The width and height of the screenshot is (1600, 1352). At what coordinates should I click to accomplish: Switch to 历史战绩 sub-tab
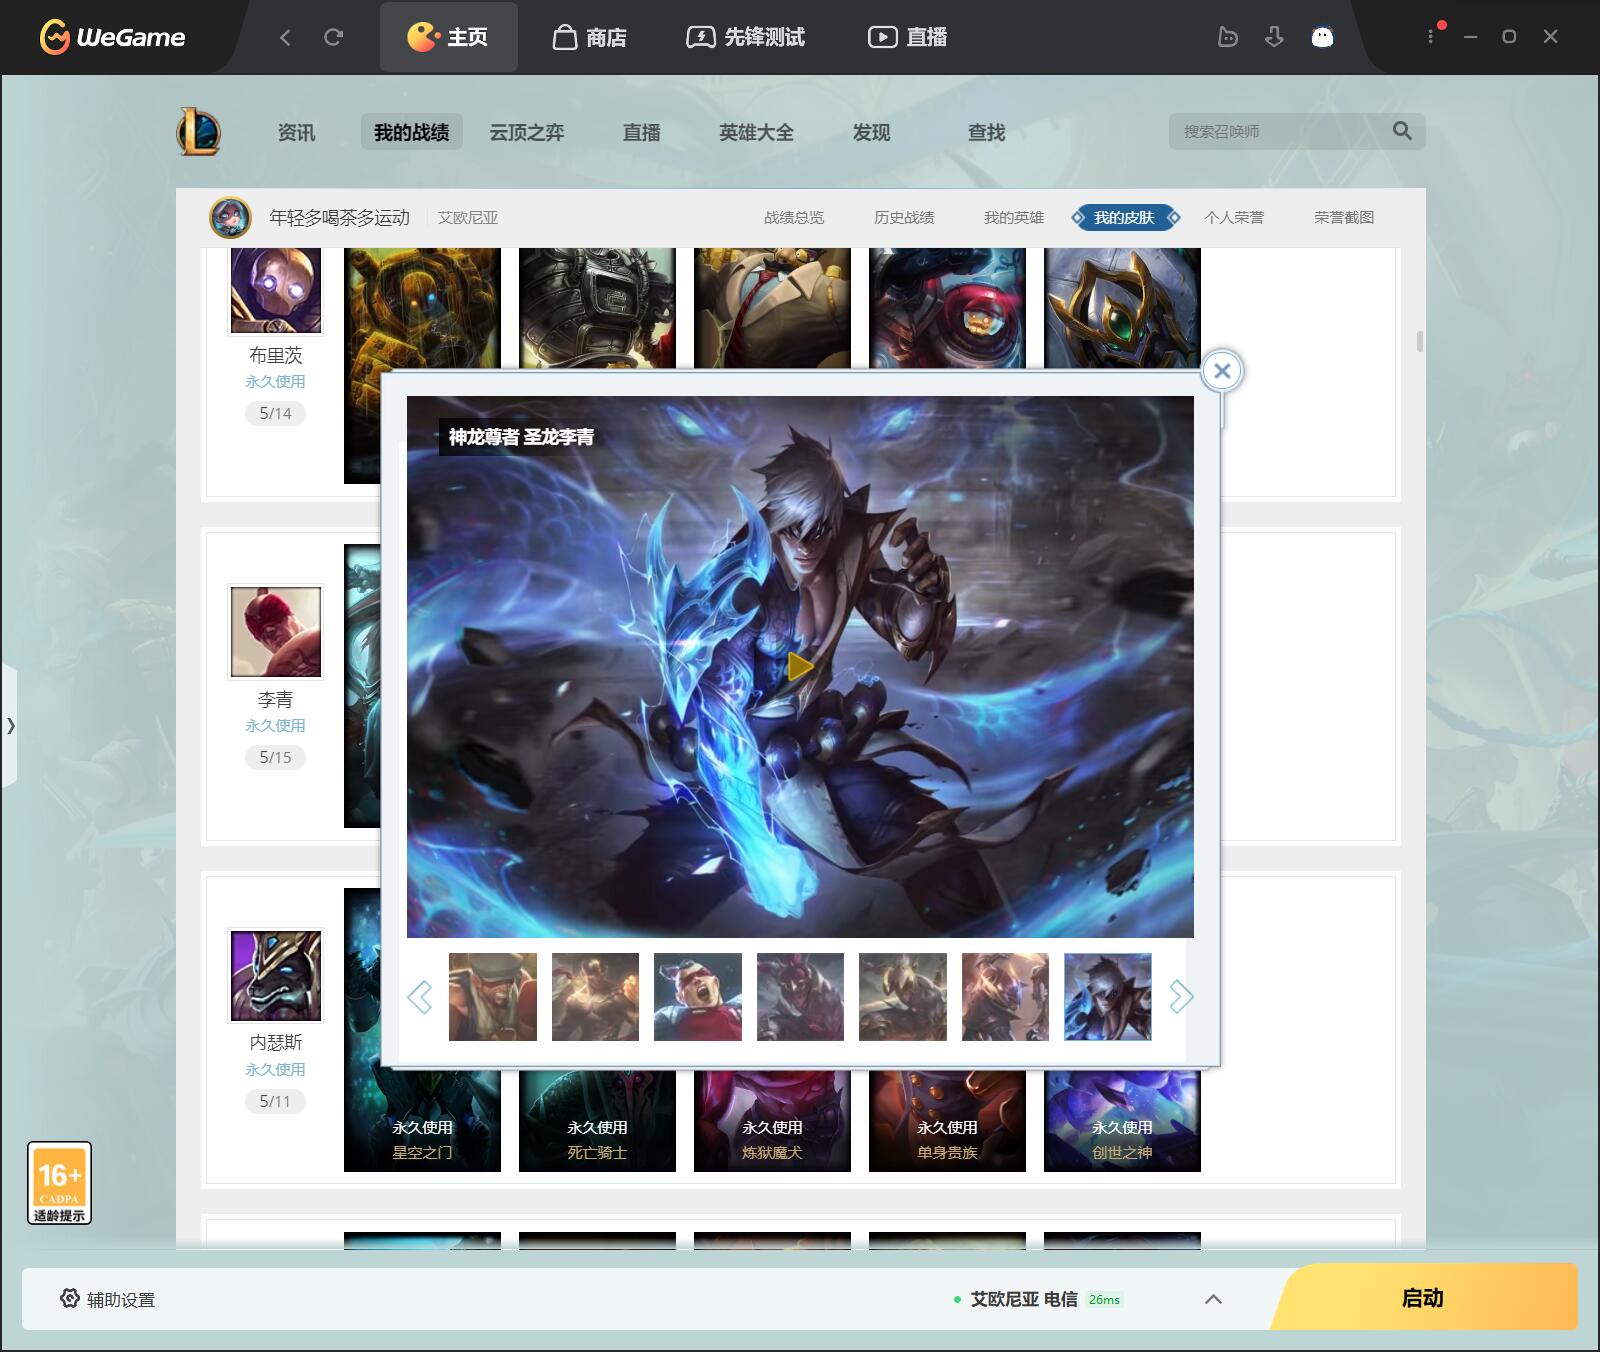coord(904,217)
